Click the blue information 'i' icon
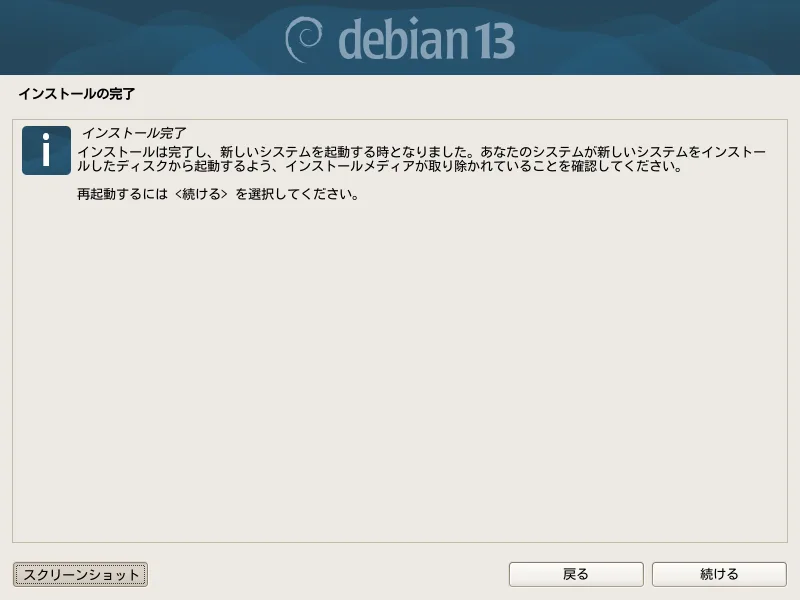 coord(46,151)
